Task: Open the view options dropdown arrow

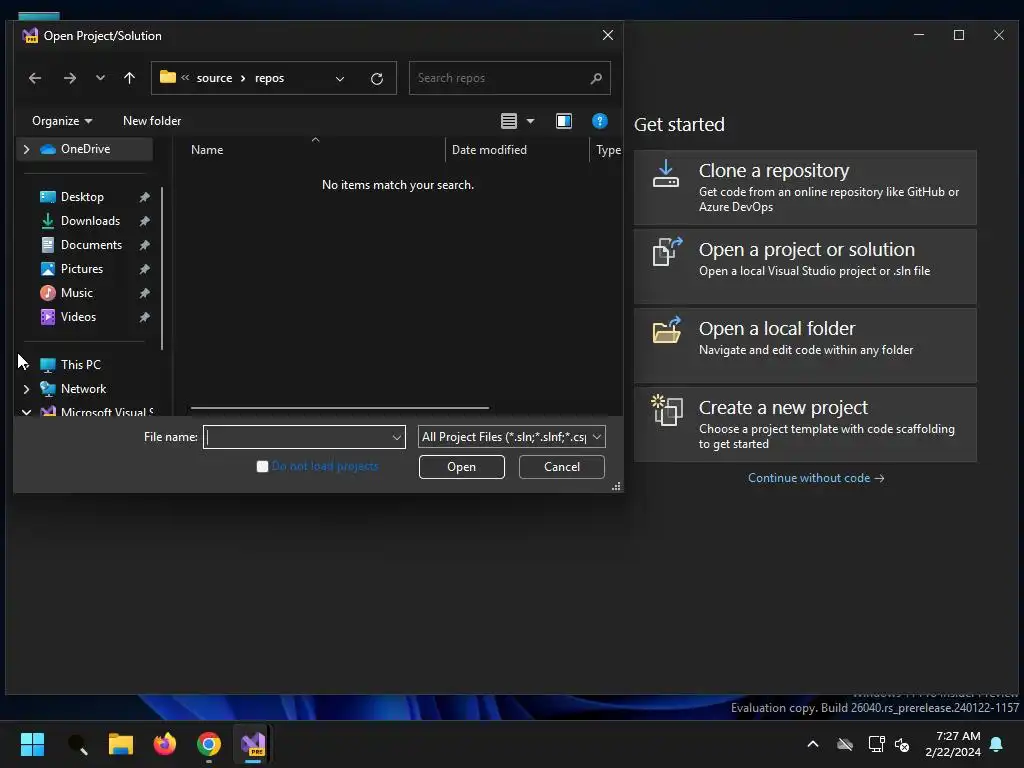Action: point(530,121)
